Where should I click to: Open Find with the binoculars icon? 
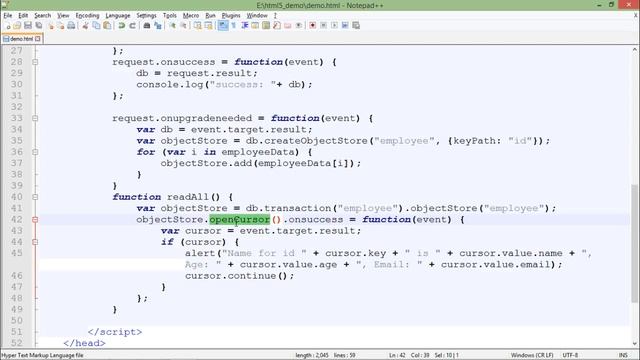(147, 25)
